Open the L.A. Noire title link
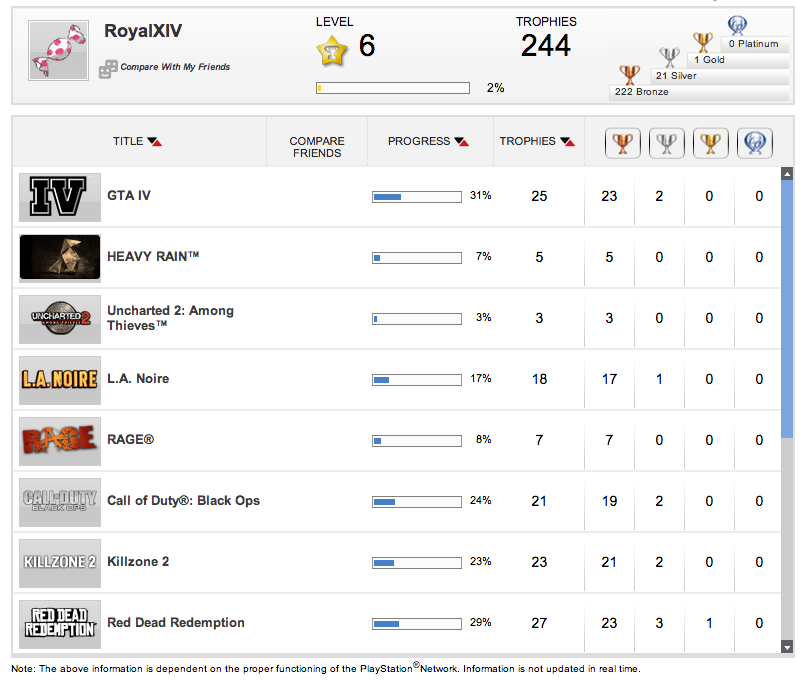Viewport: 807px width, 694px height. tap(138, 378)
